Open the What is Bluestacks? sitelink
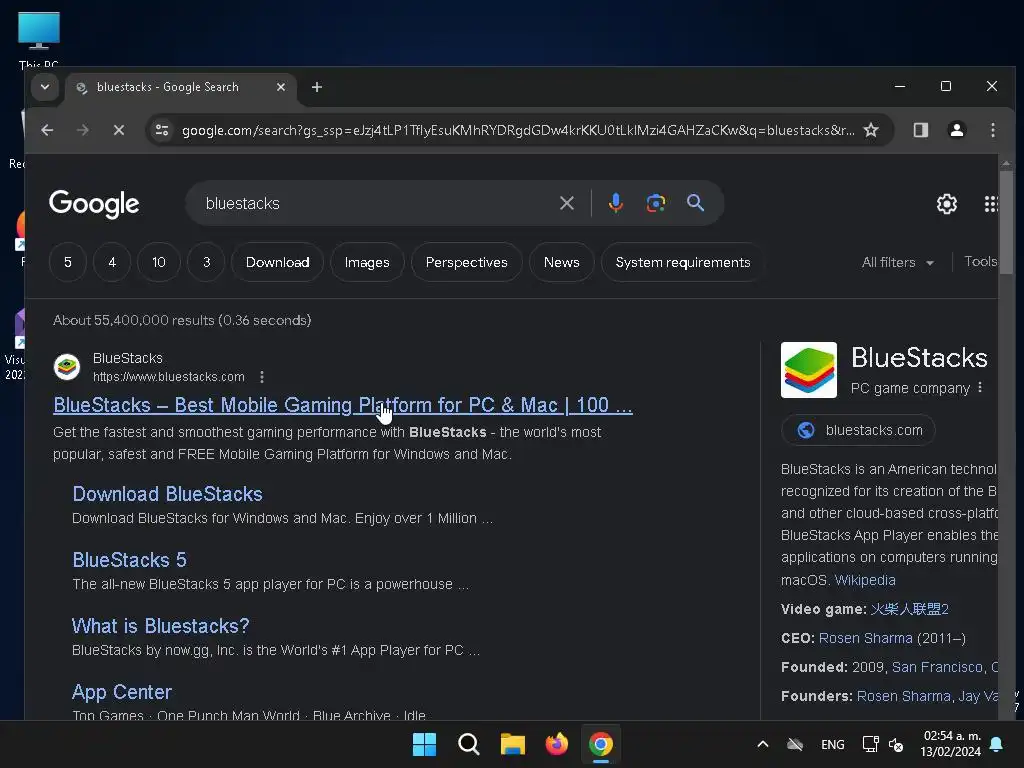Viewport: 1024px width, 768px height. 161,626
